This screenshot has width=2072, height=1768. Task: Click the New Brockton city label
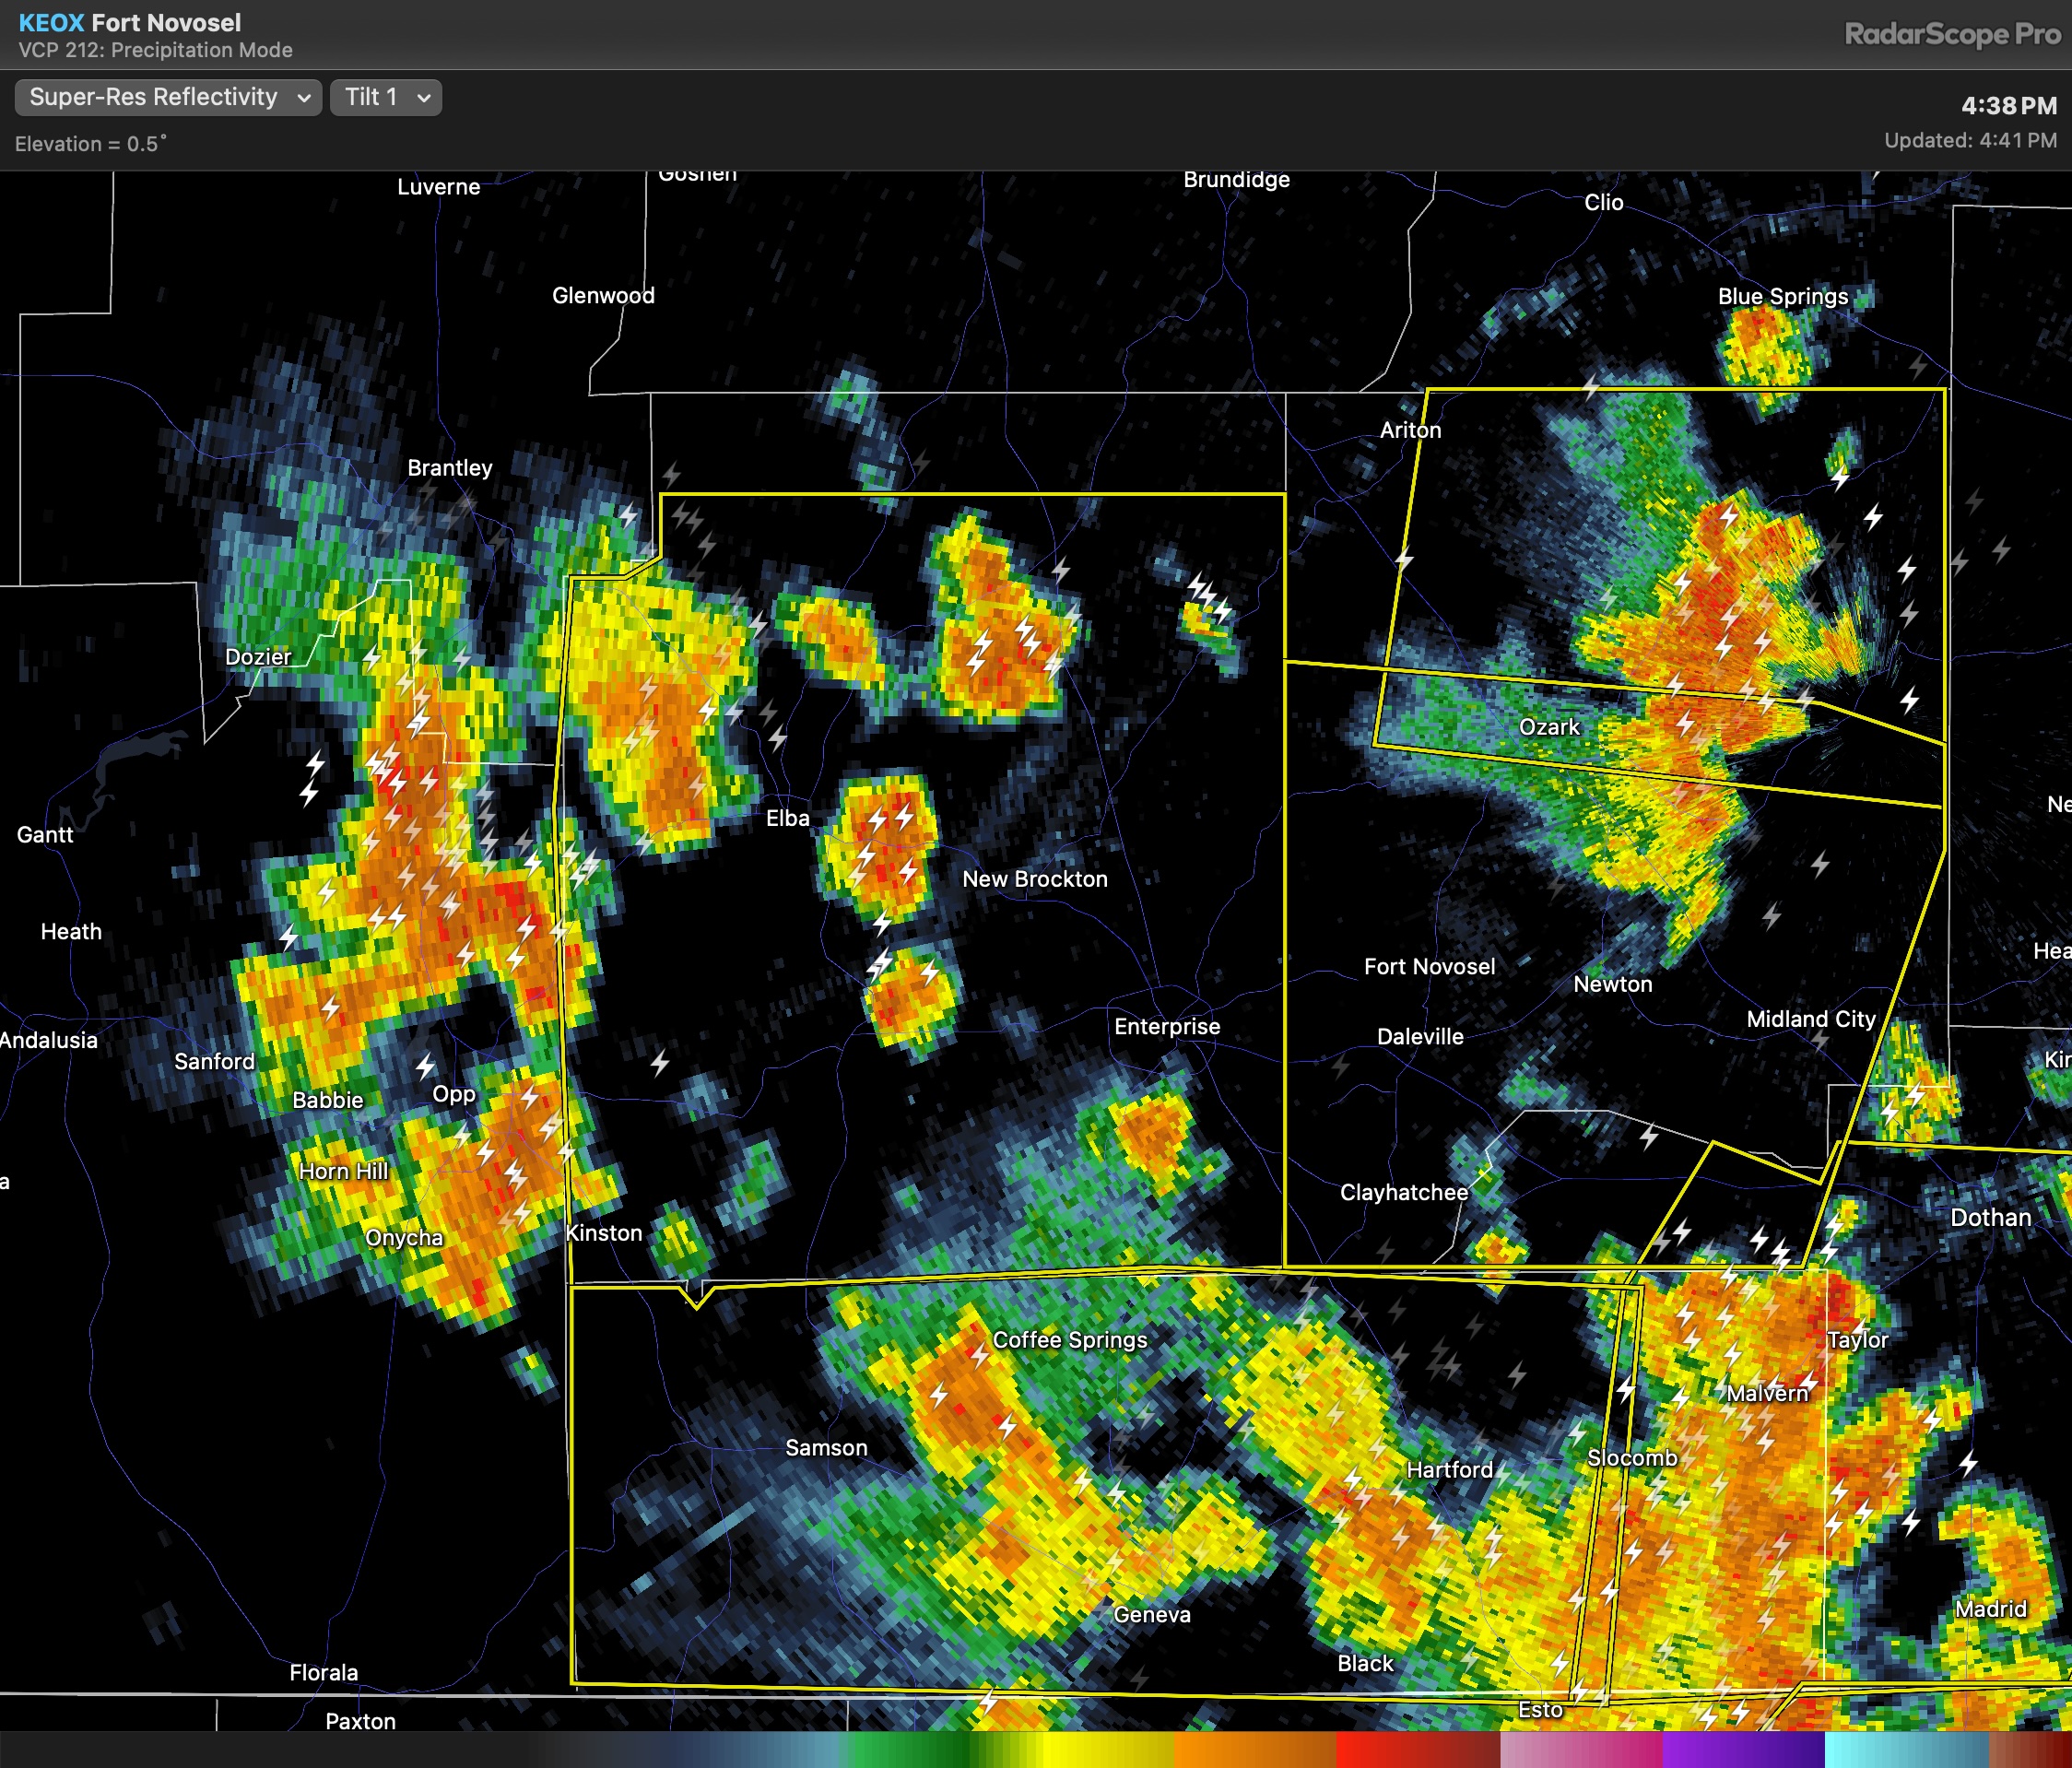(1035, 879)
